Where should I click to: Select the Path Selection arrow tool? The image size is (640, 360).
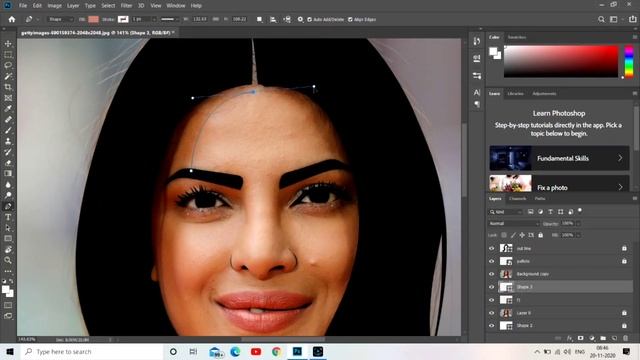(x=8, y=228)
